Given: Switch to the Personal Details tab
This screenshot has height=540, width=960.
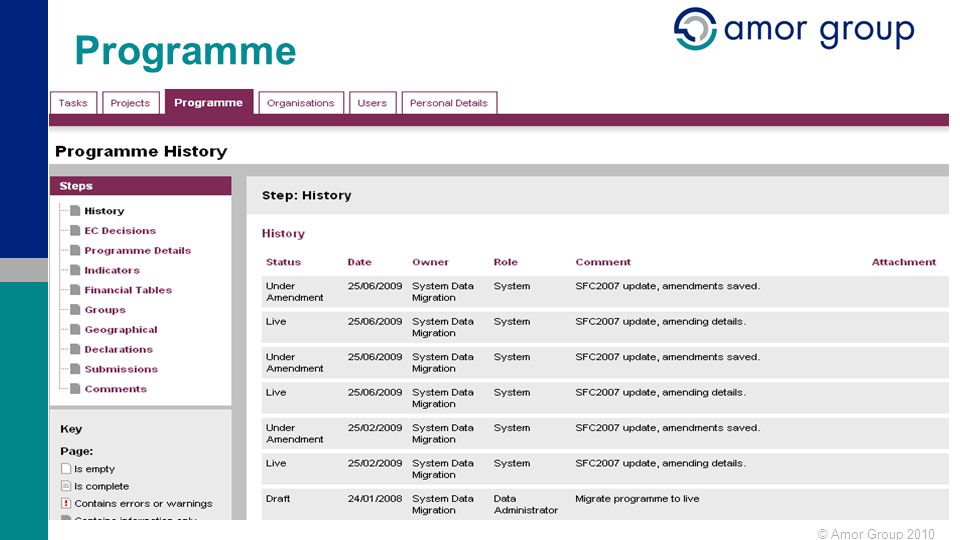Looking at the screenshot, I should click(x=449, y=103).
